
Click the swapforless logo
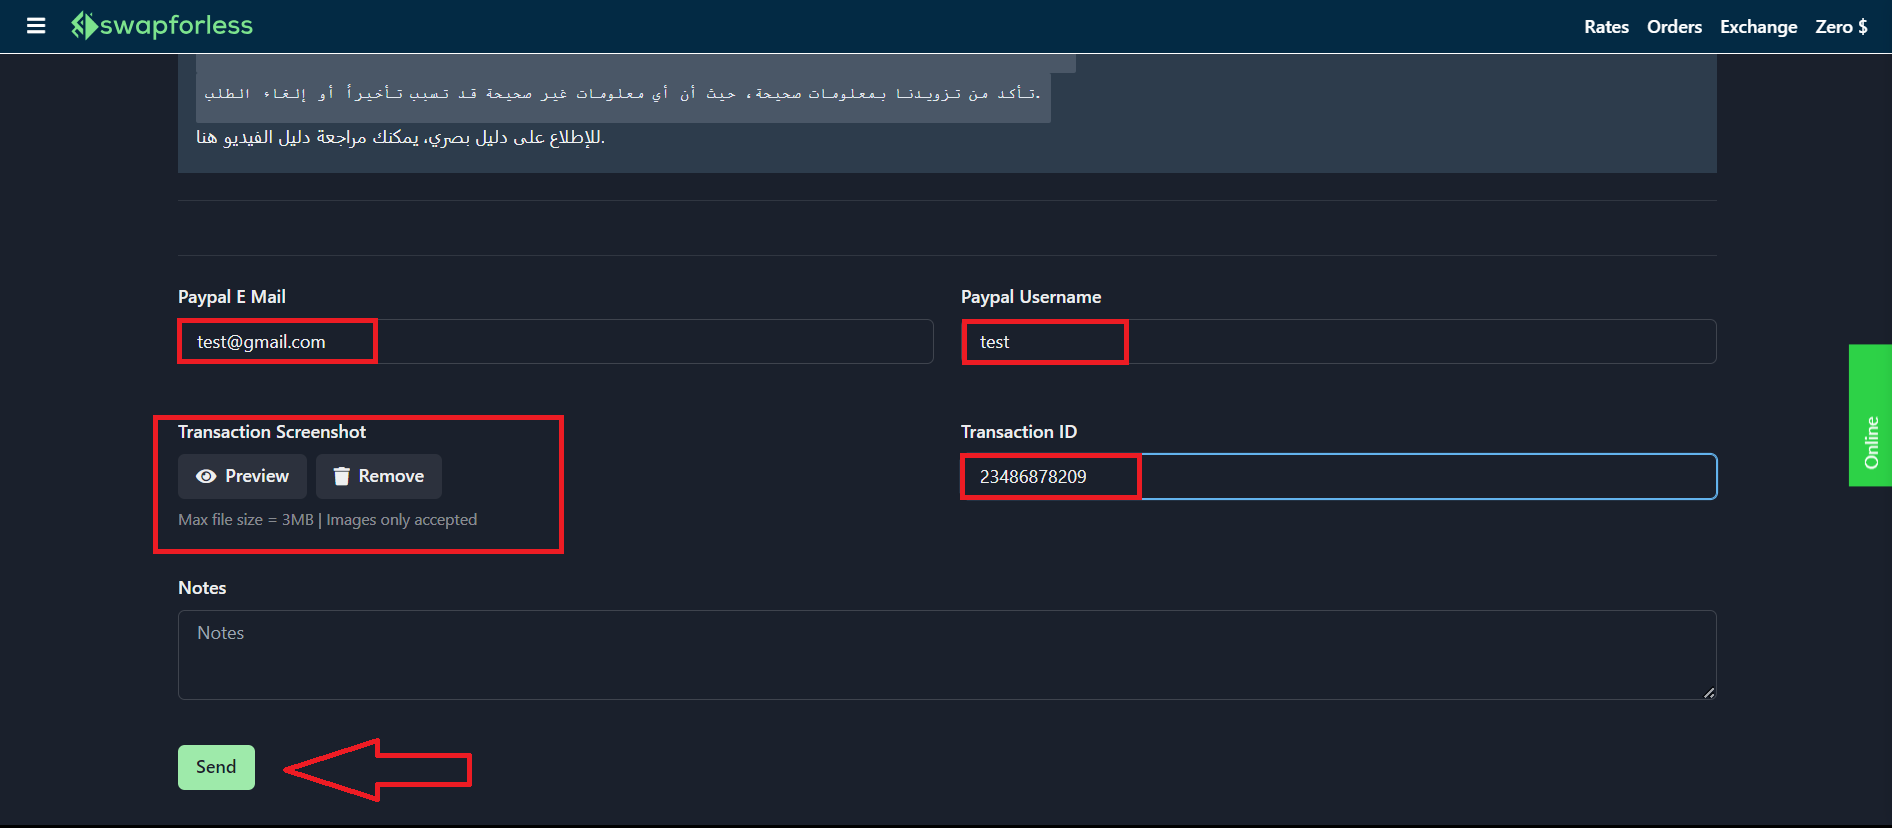[x=162, y=26]
